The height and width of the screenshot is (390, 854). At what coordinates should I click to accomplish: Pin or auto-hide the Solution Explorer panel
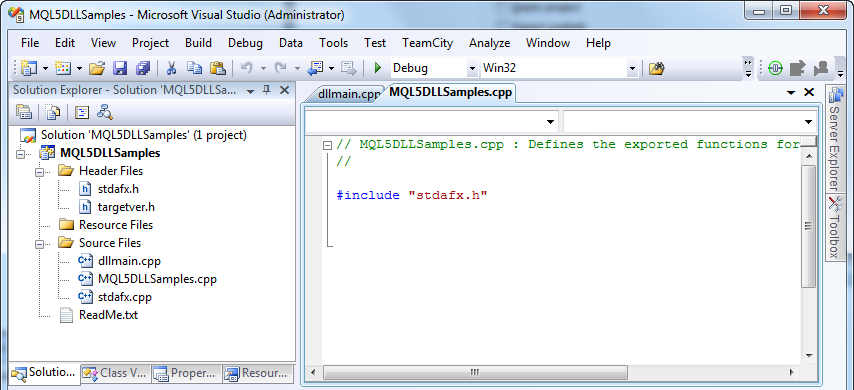[x=267, y=90]
